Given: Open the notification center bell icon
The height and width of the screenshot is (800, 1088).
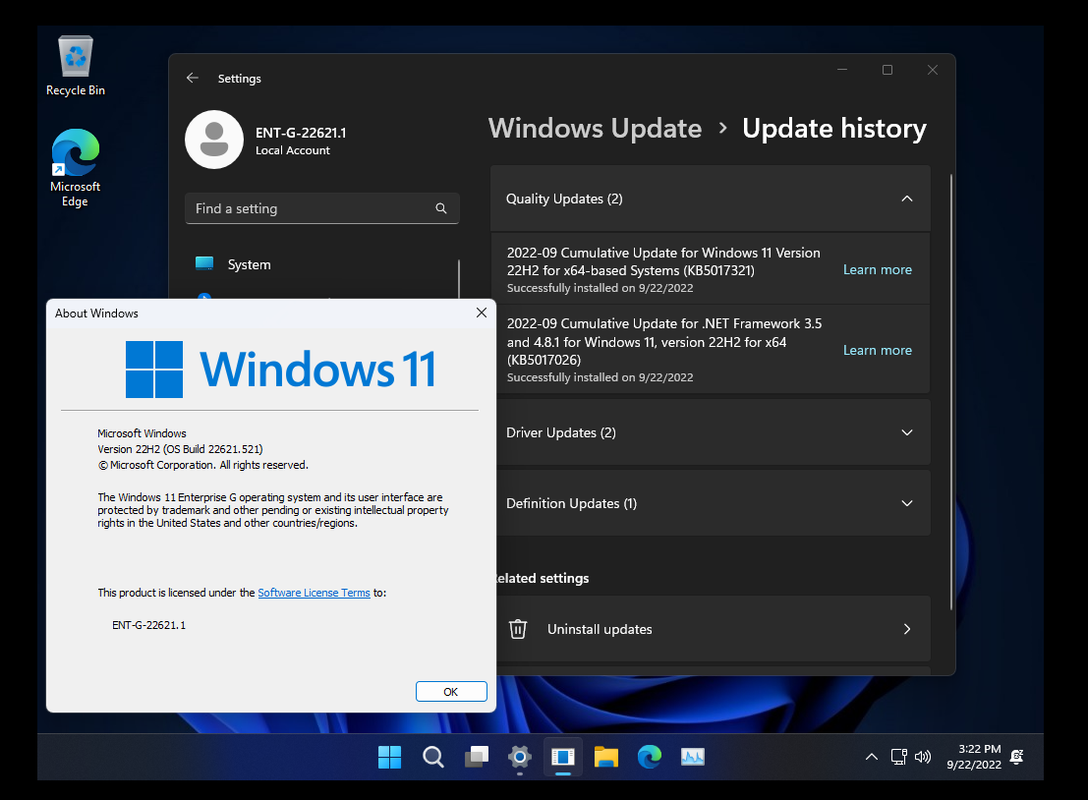Looking at the screenshot, I should (x=1017, y=756).
